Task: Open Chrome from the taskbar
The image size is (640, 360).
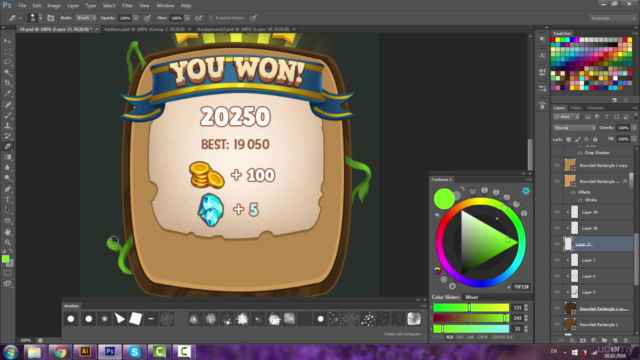Action: pos(60,351)
